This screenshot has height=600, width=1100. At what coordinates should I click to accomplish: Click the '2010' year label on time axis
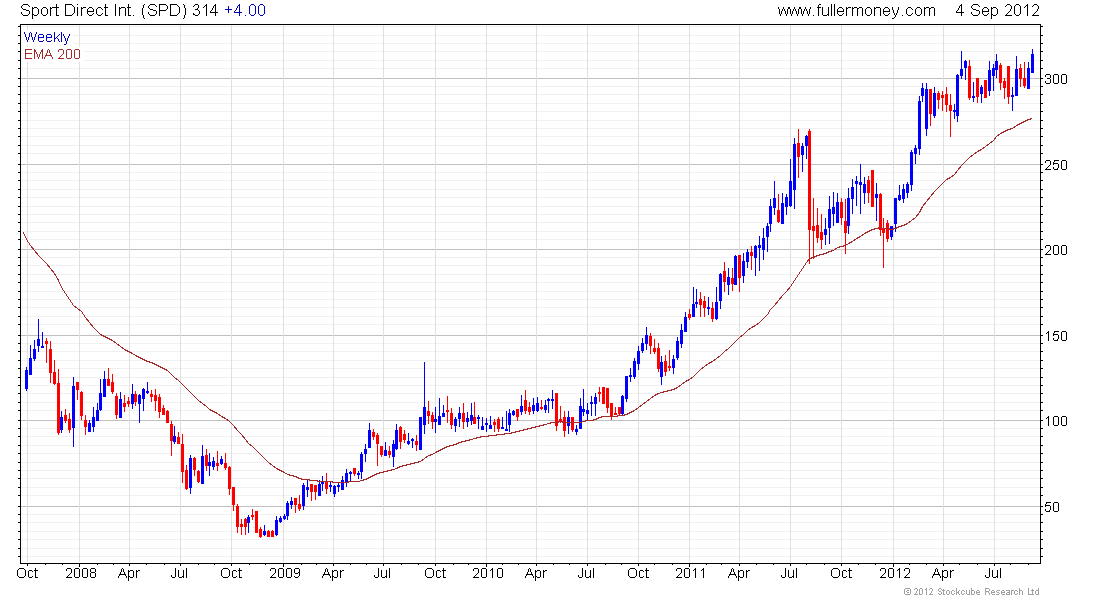point(488,573)
